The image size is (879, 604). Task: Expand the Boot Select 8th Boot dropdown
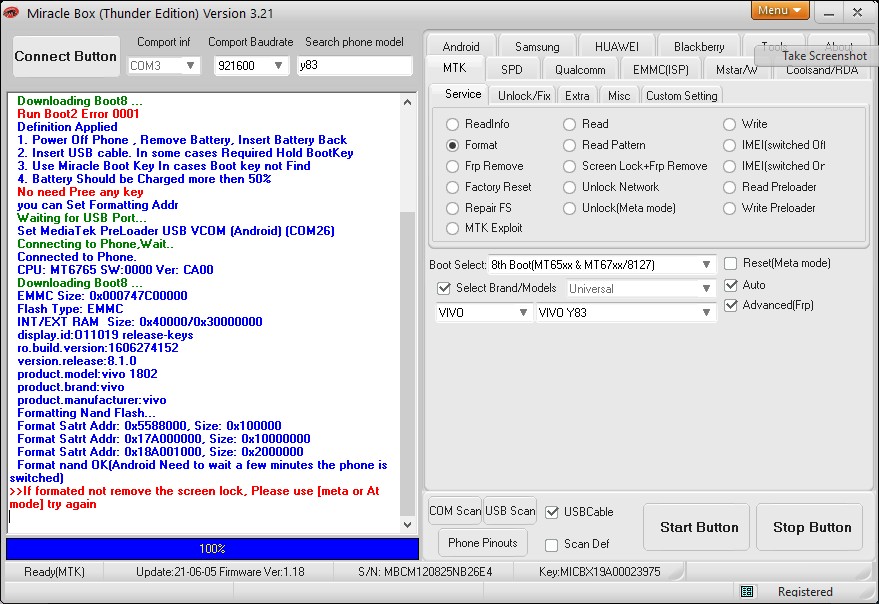coord(706,265)
